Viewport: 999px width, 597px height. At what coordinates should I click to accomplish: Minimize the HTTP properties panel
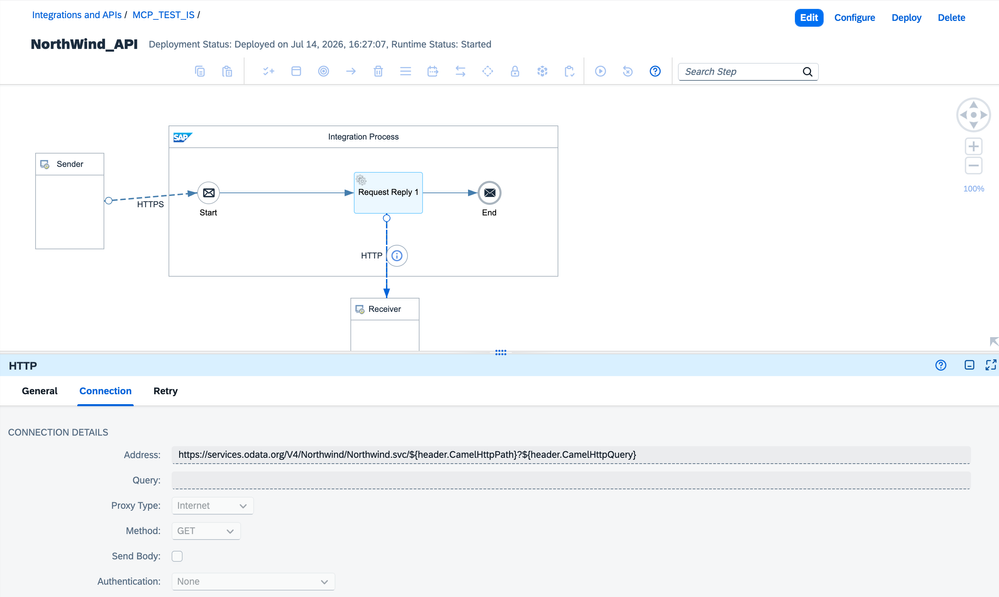(x=969, y=365)
